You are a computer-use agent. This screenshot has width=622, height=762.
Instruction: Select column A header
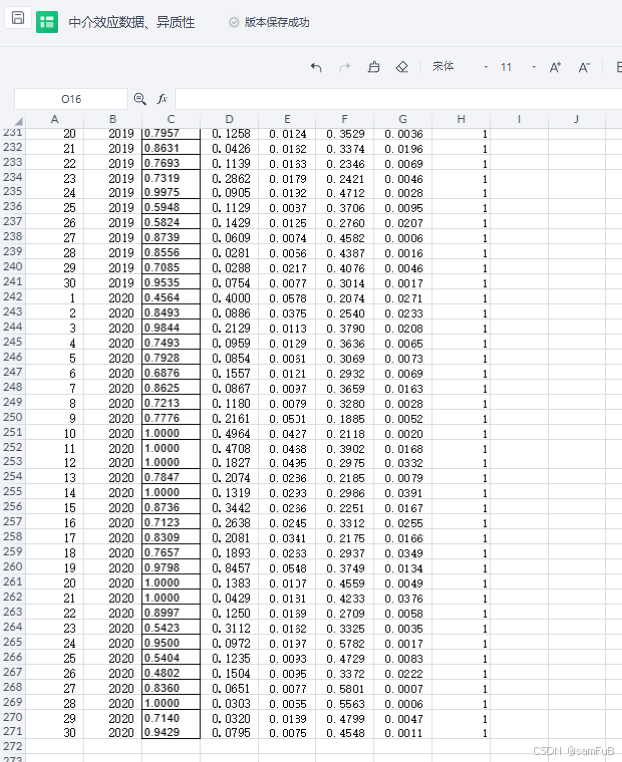[x=54, y=120]
